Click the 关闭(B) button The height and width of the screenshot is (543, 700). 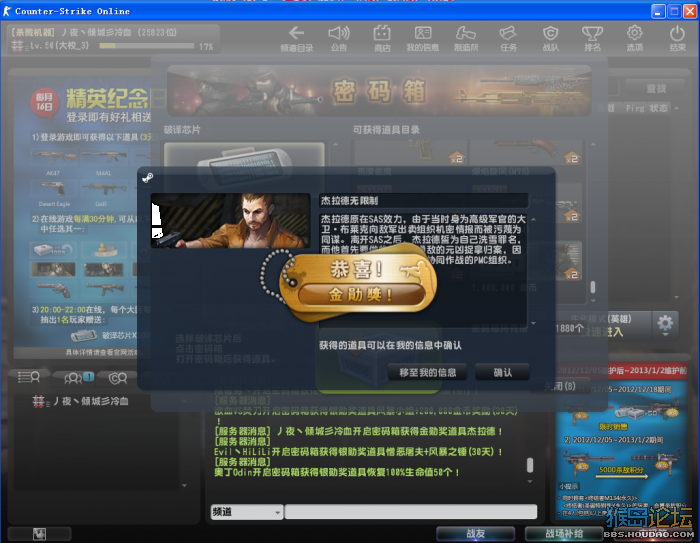point(560,386)
